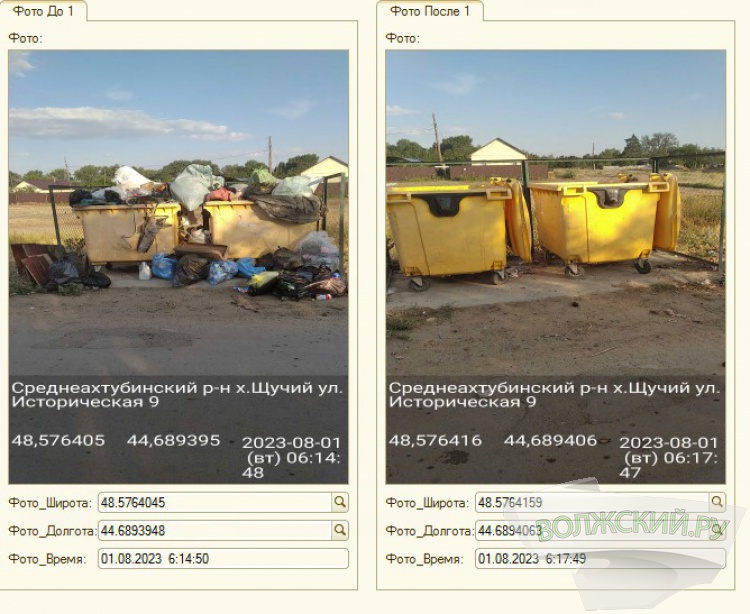Click magnifier icon beside latitude 48.5764045
Image resolution: width=750 pixels, height=614 pixels.
tap(340, 502)
